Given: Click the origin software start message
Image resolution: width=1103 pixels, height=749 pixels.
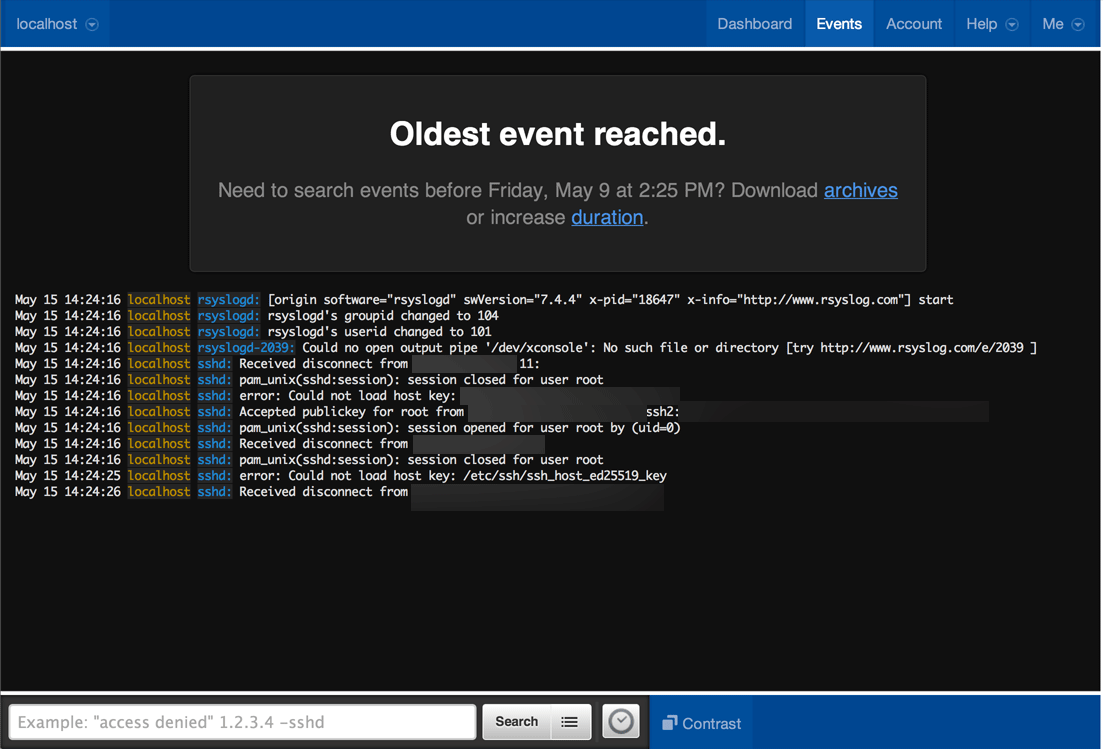Looking at the screenshot, I should click(x=610, y=300).
